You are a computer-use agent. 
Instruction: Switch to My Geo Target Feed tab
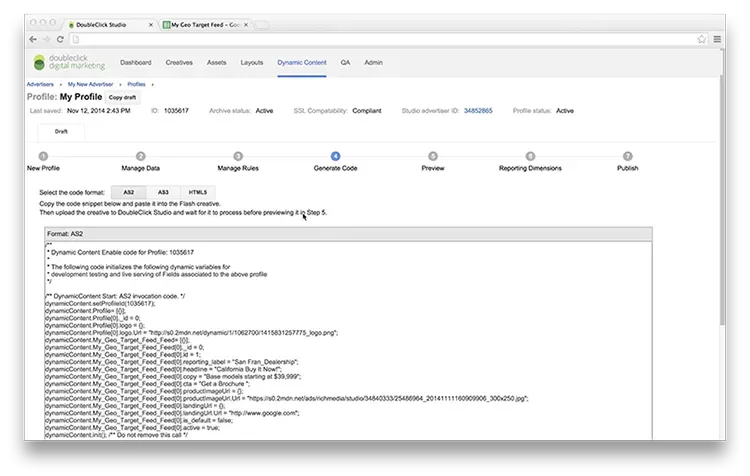[x=211, y=23]
